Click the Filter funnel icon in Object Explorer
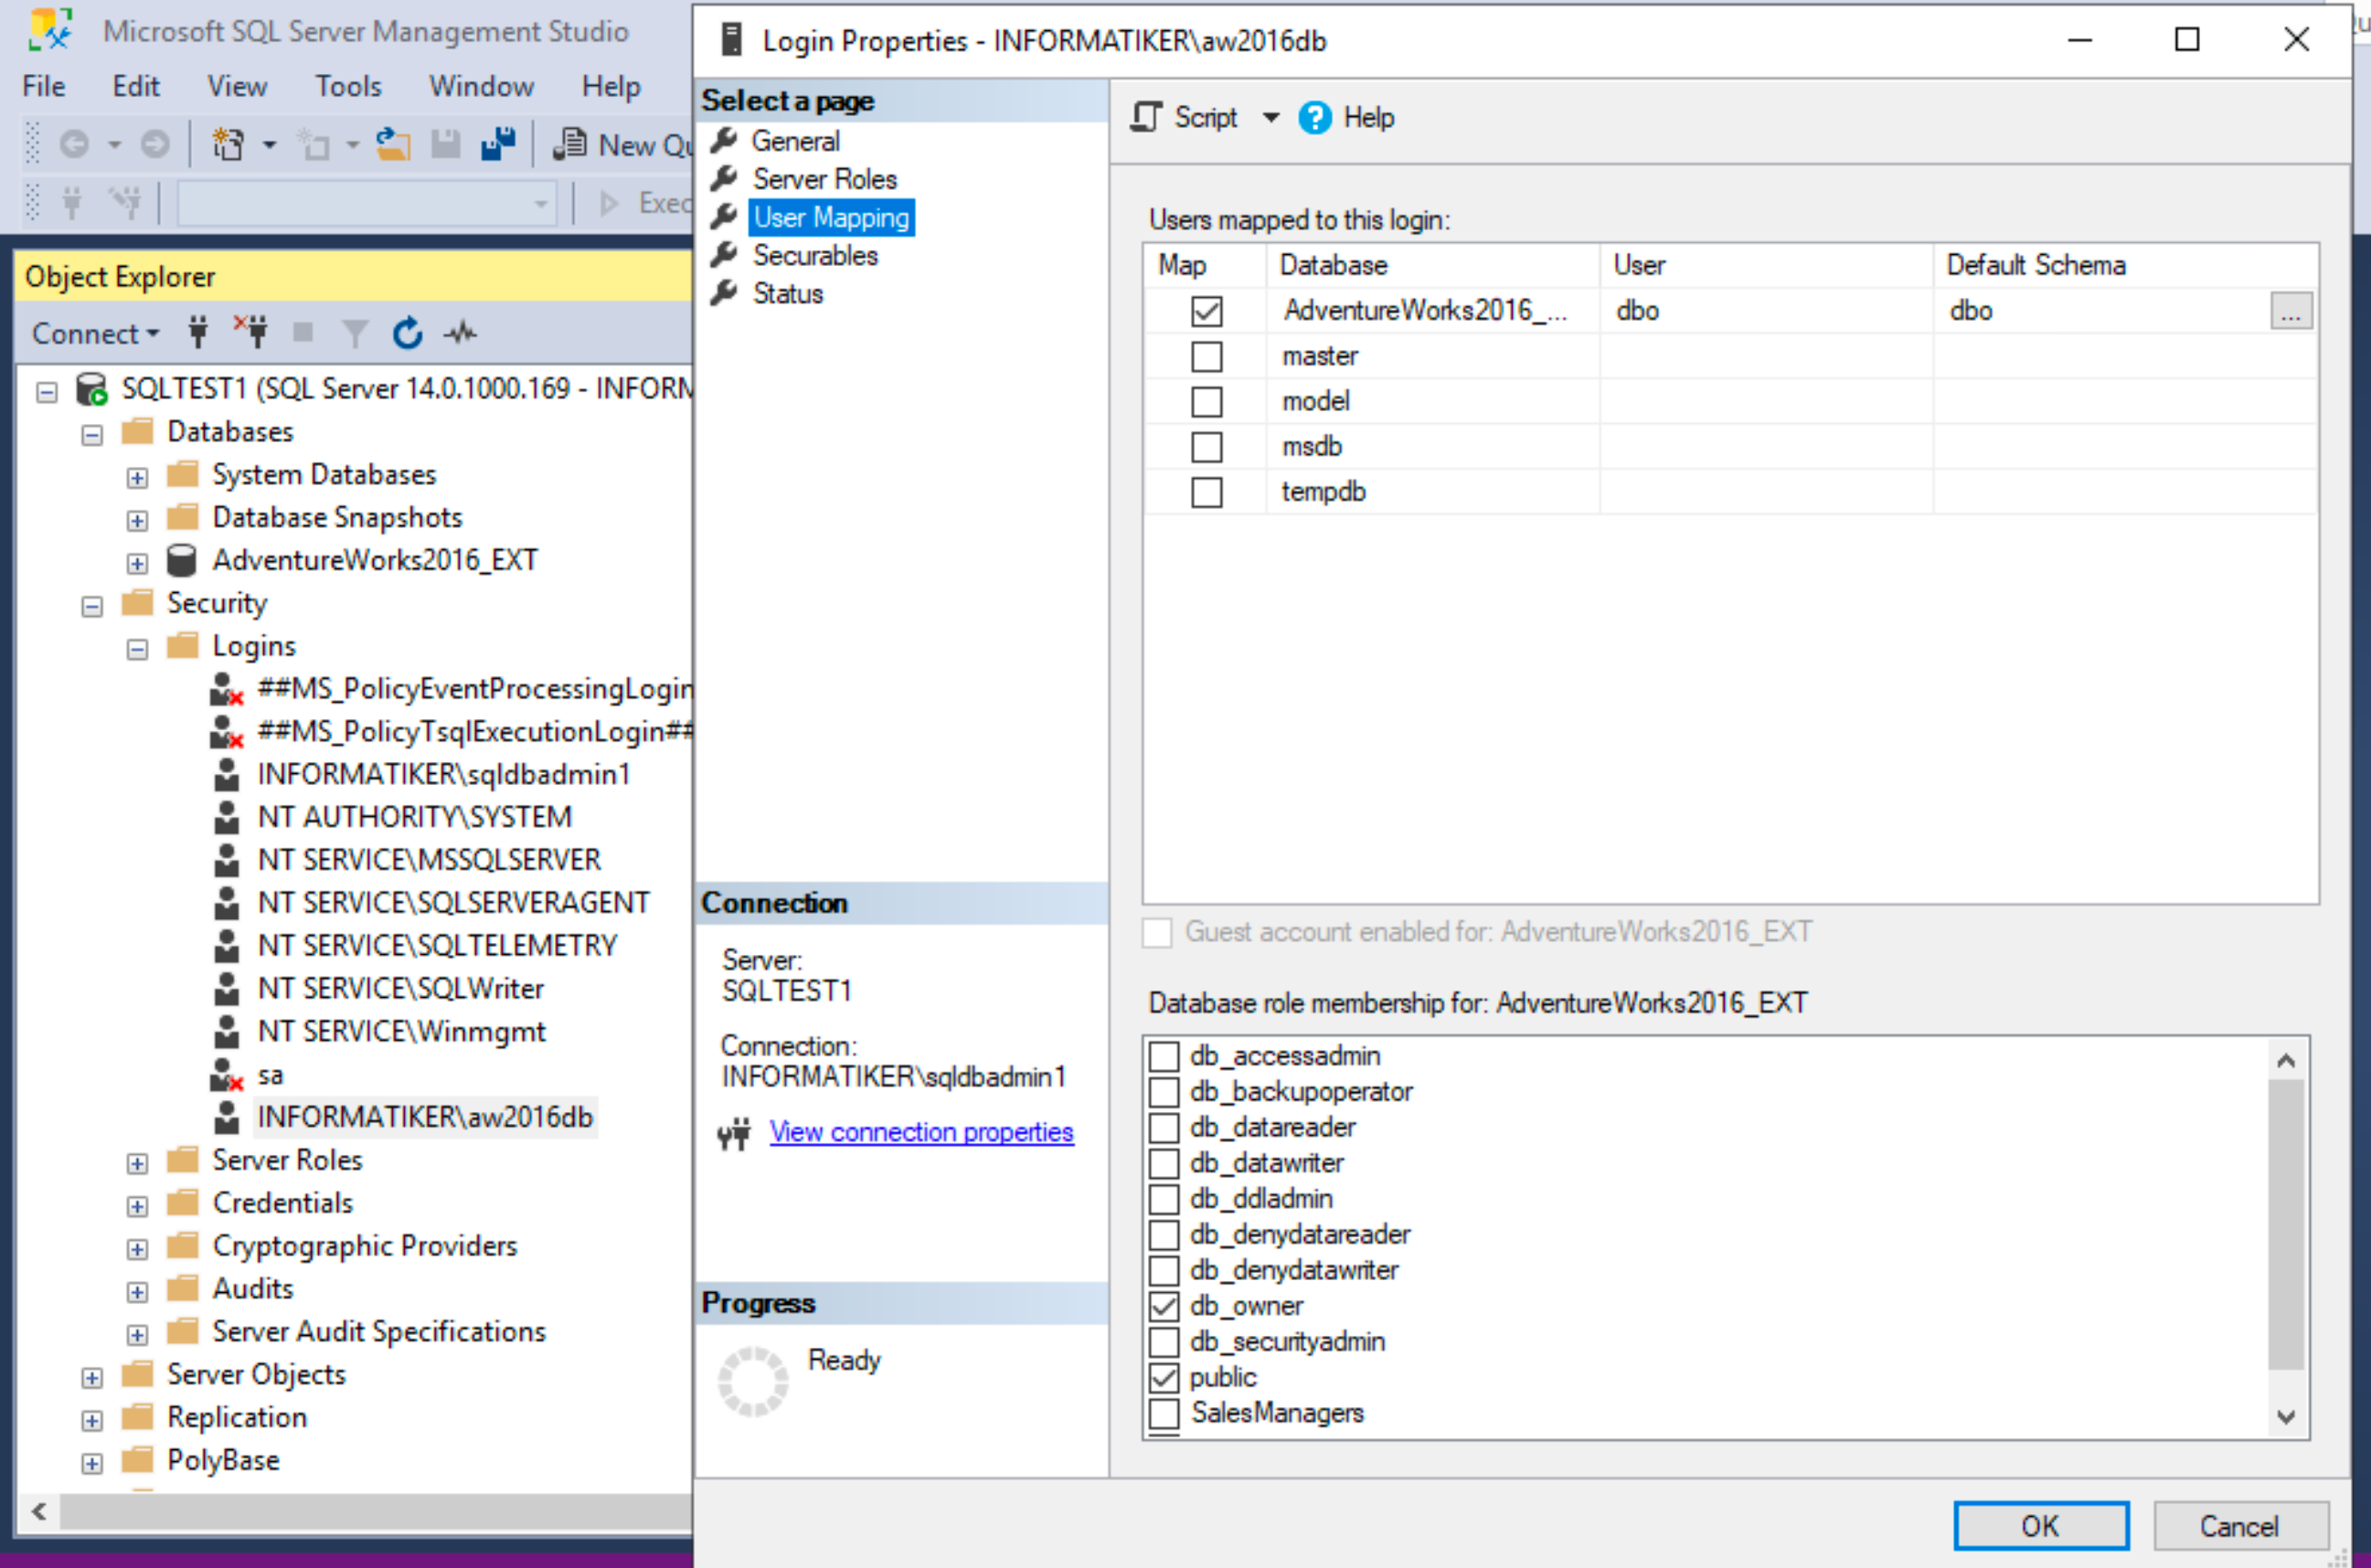The height and width of the screenshot is (1568, 2371). [355, 333]
